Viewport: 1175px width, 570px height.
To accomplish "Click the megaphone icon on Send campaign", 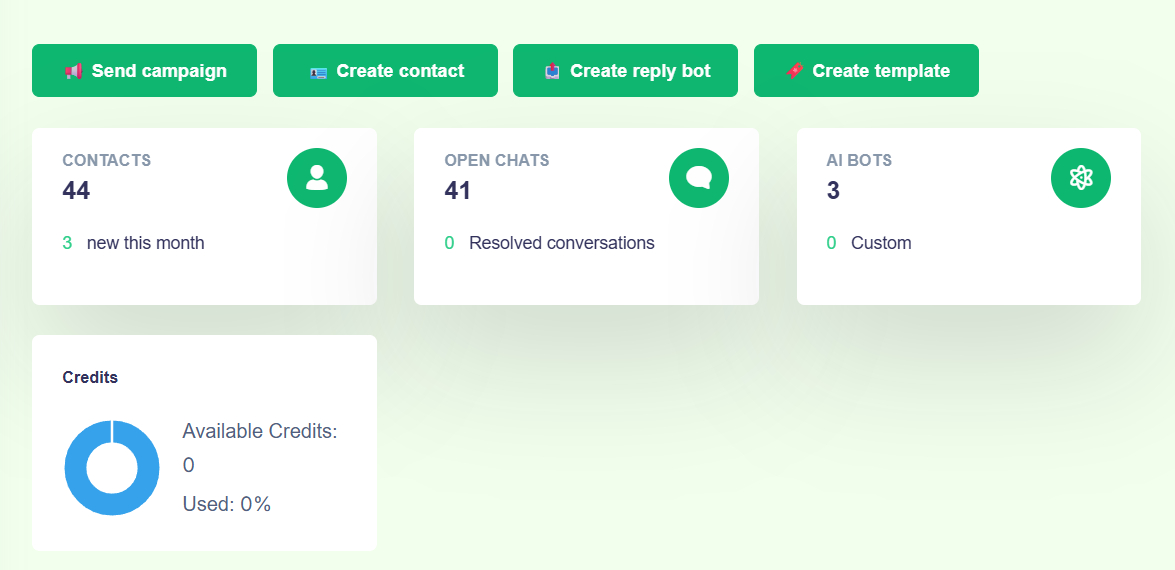I will coord(73,71).
